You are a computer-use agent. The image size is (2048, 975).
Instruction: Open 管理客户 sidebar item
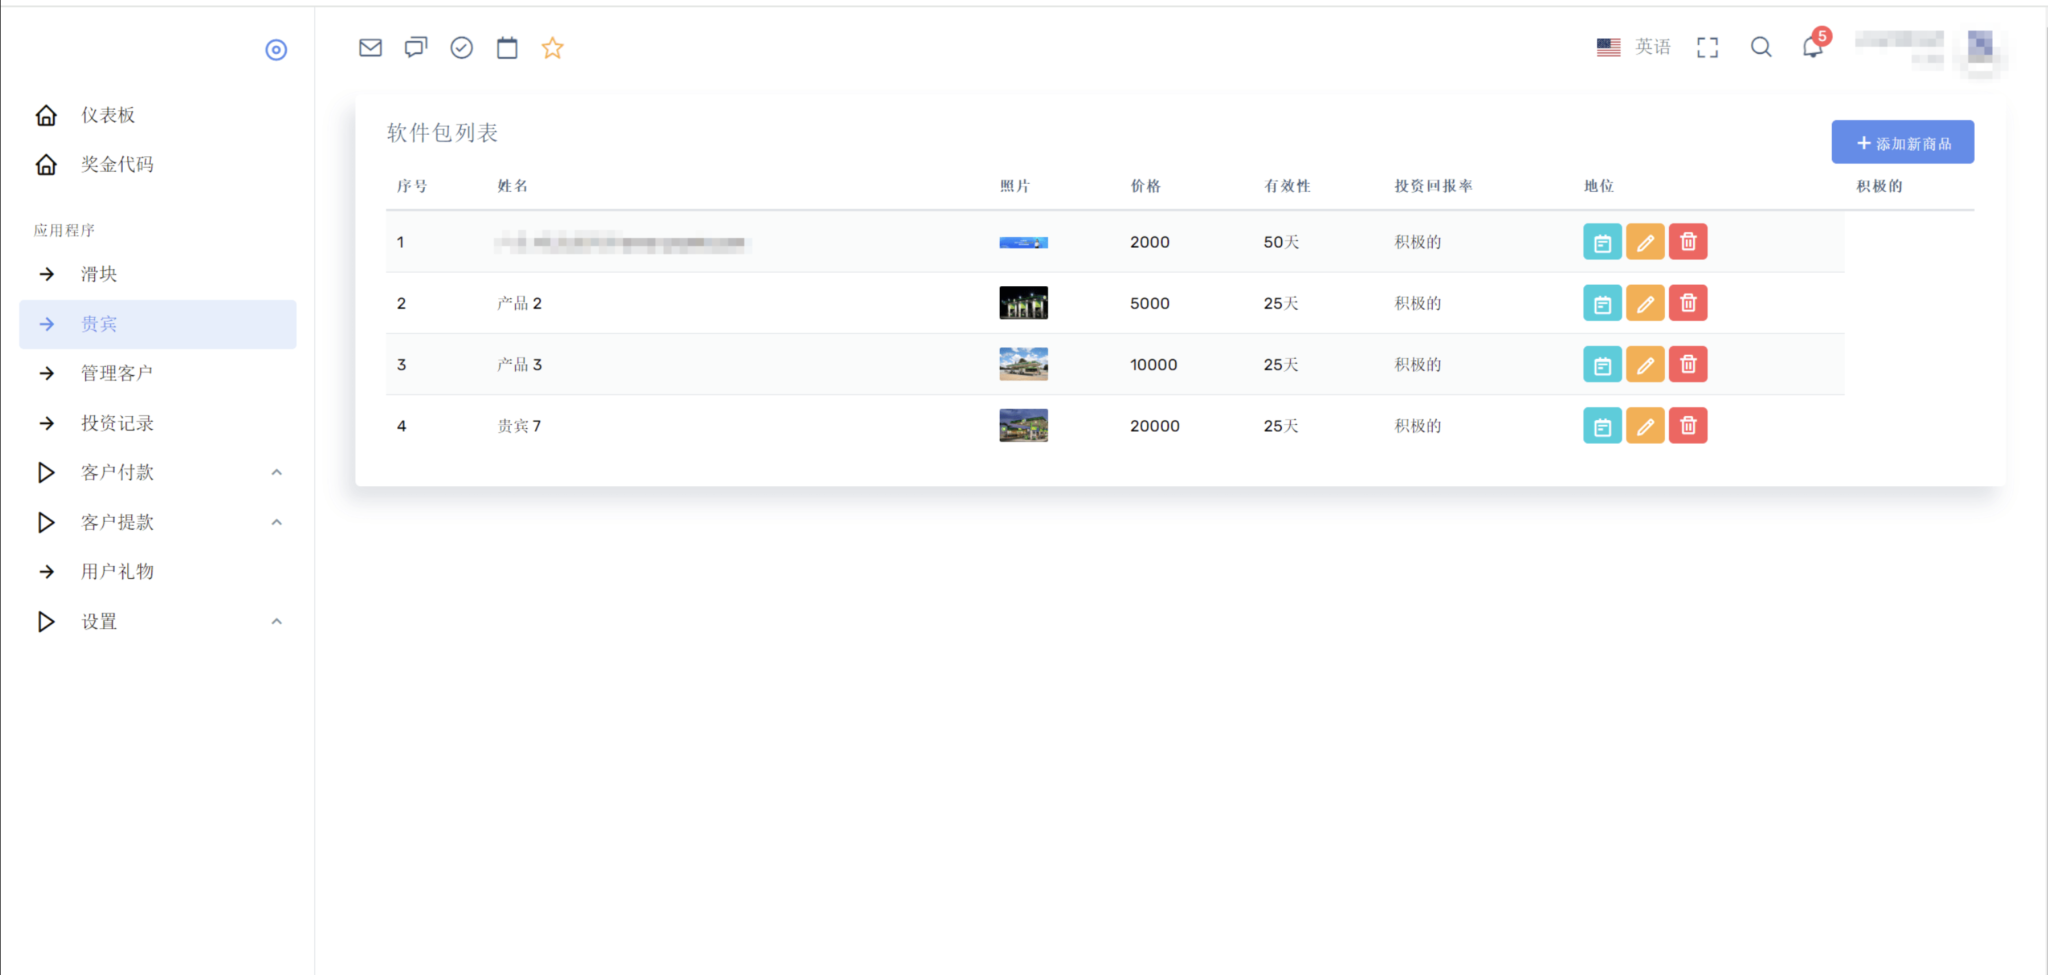tap(117, 373)
